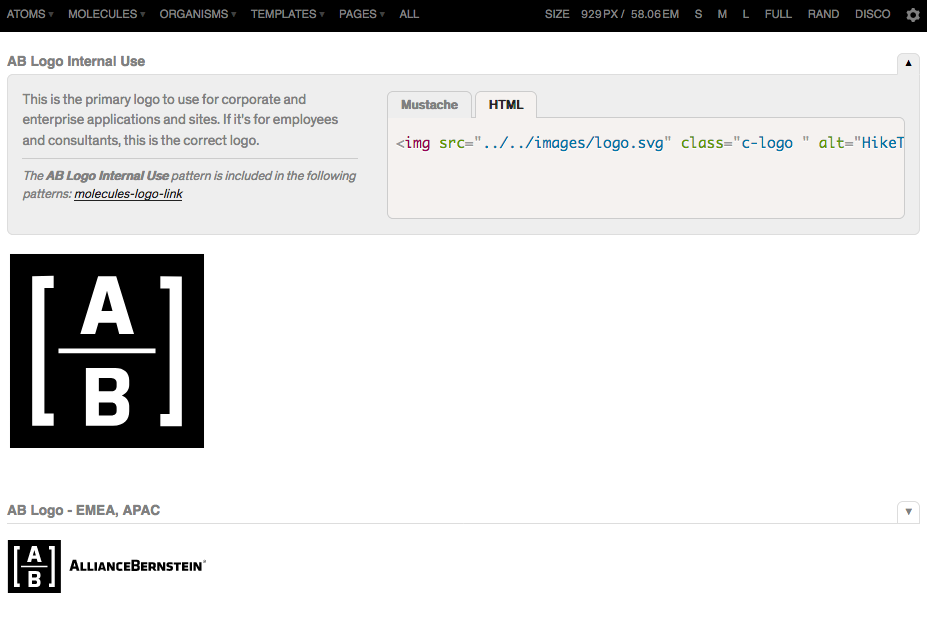Click the 'This is the primary logo' description
The height and width of the screenshot is (623, 927).
click(180, 120)
